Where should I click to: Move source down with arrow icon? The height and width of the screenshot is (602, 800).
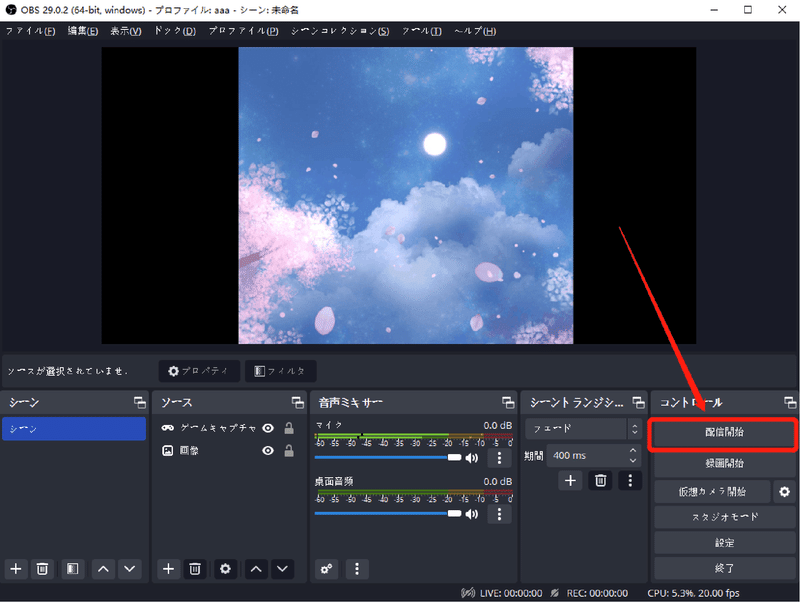pyautogui.click(x=282, y=569)
